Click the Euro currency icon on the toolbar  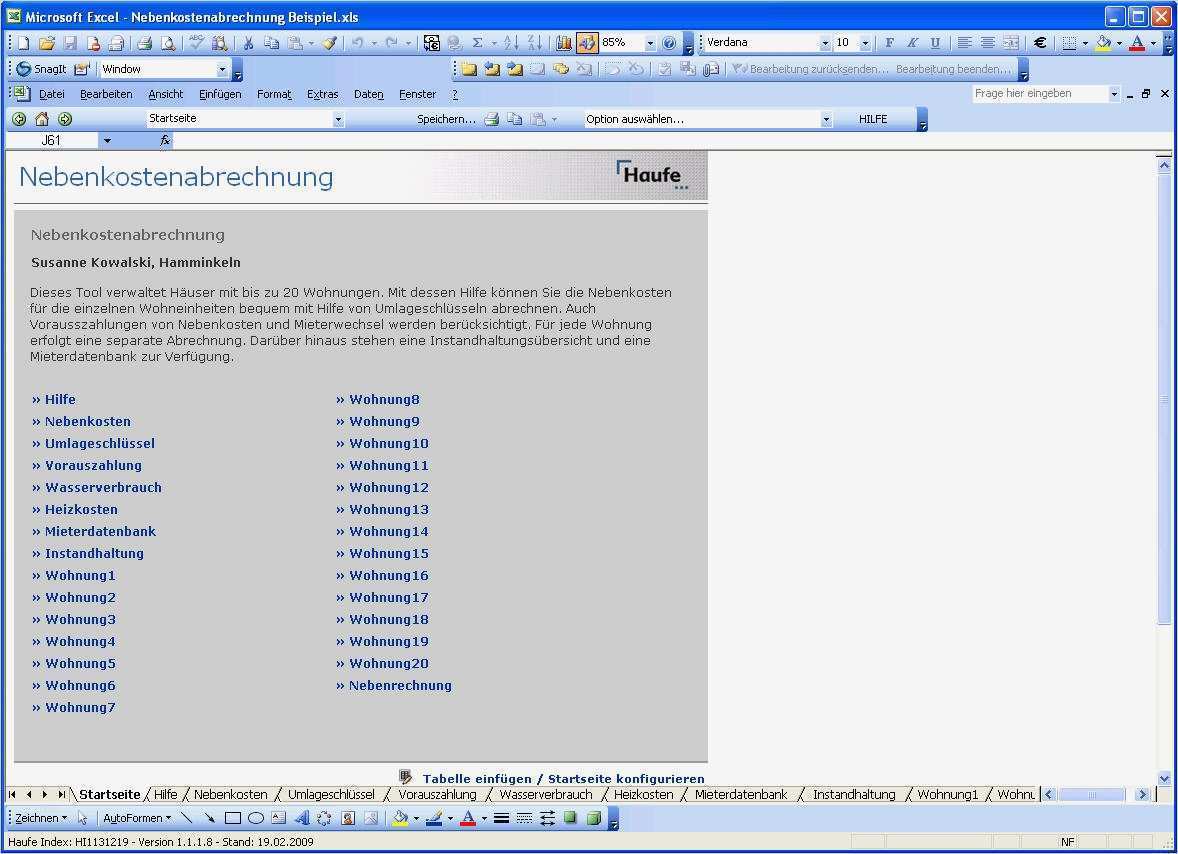(1039, 42)
